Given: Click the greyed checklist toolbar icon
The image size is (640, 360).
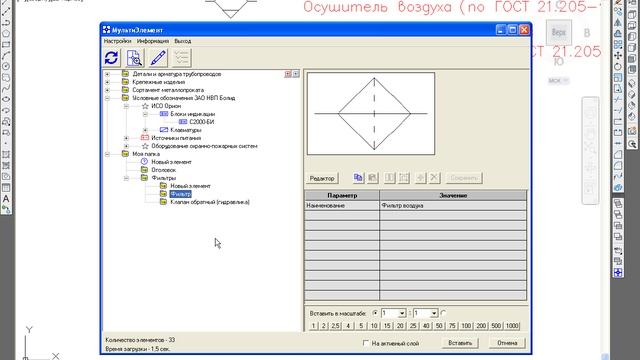Looking at the screenshot, I should pos(181,58).
